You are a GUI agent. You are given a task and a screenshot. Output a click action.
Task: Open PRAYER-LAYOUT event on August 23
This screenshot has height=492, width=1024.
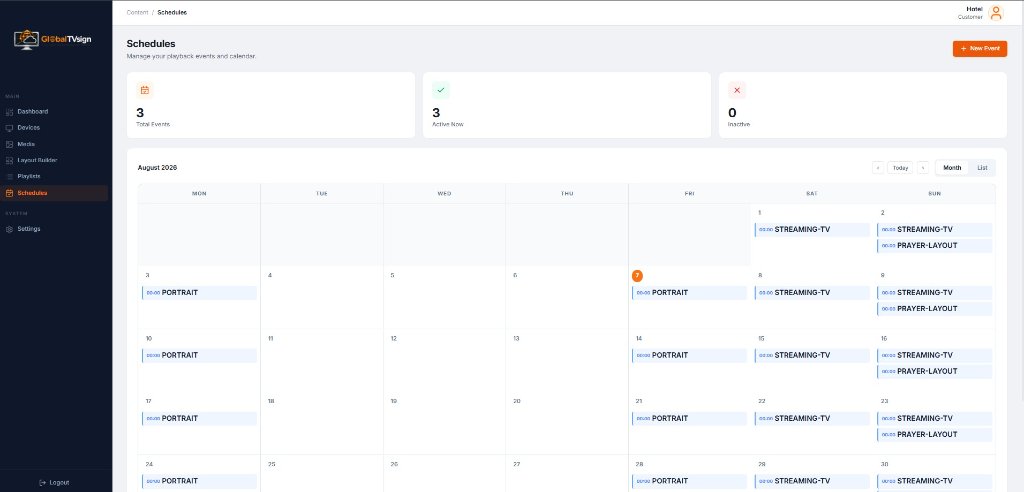tap(935, 434)
